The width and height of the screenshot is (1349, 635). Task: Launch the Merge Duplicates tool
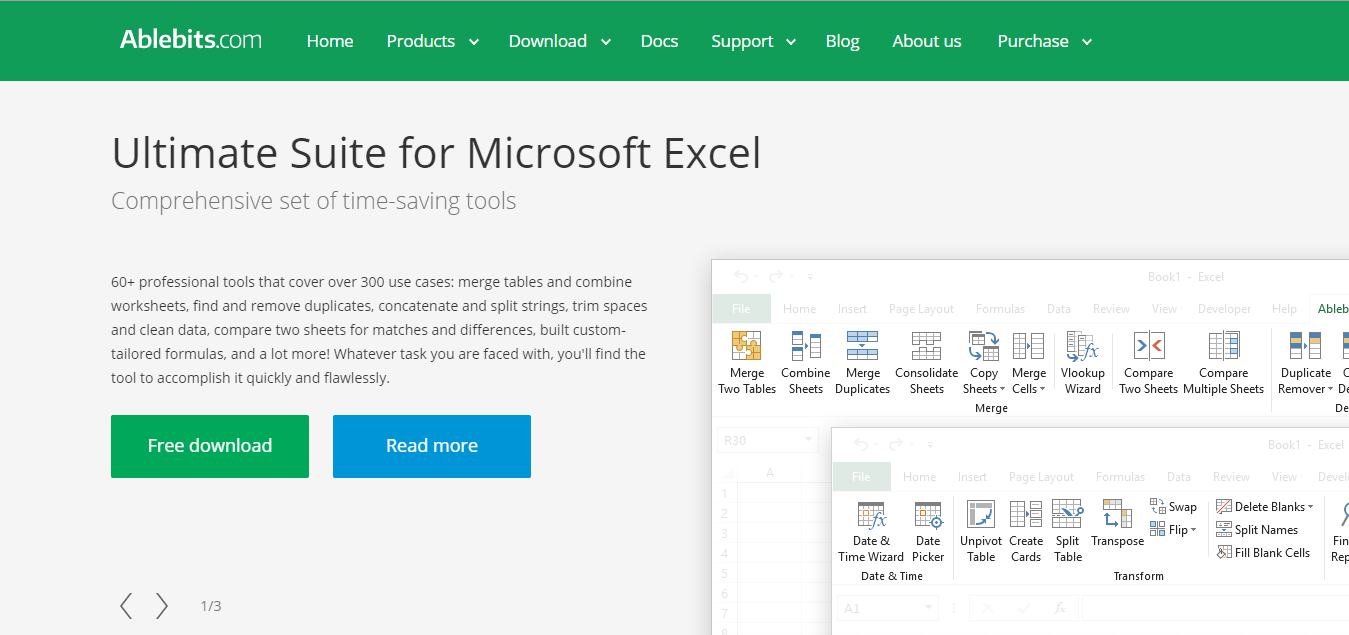862,362
